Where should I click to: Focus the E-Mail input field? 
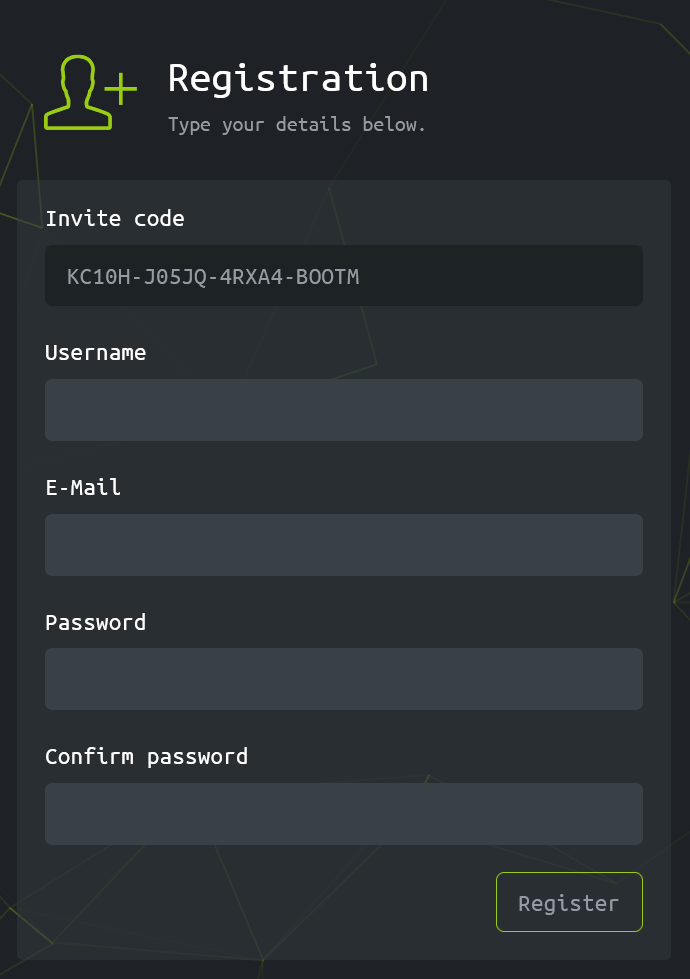pos(344,544)
